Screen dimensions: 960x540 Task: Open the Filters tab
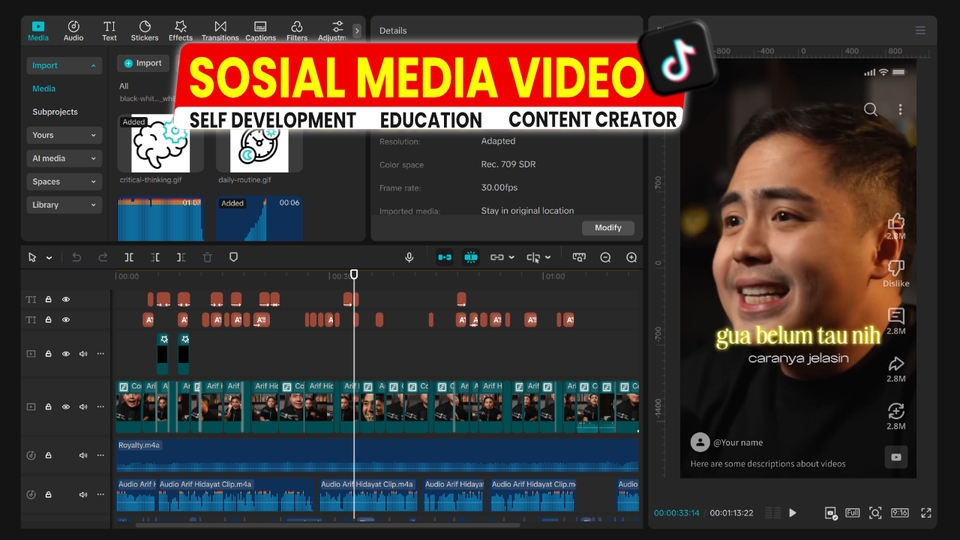pyautogui.click(x=297, y=31)
